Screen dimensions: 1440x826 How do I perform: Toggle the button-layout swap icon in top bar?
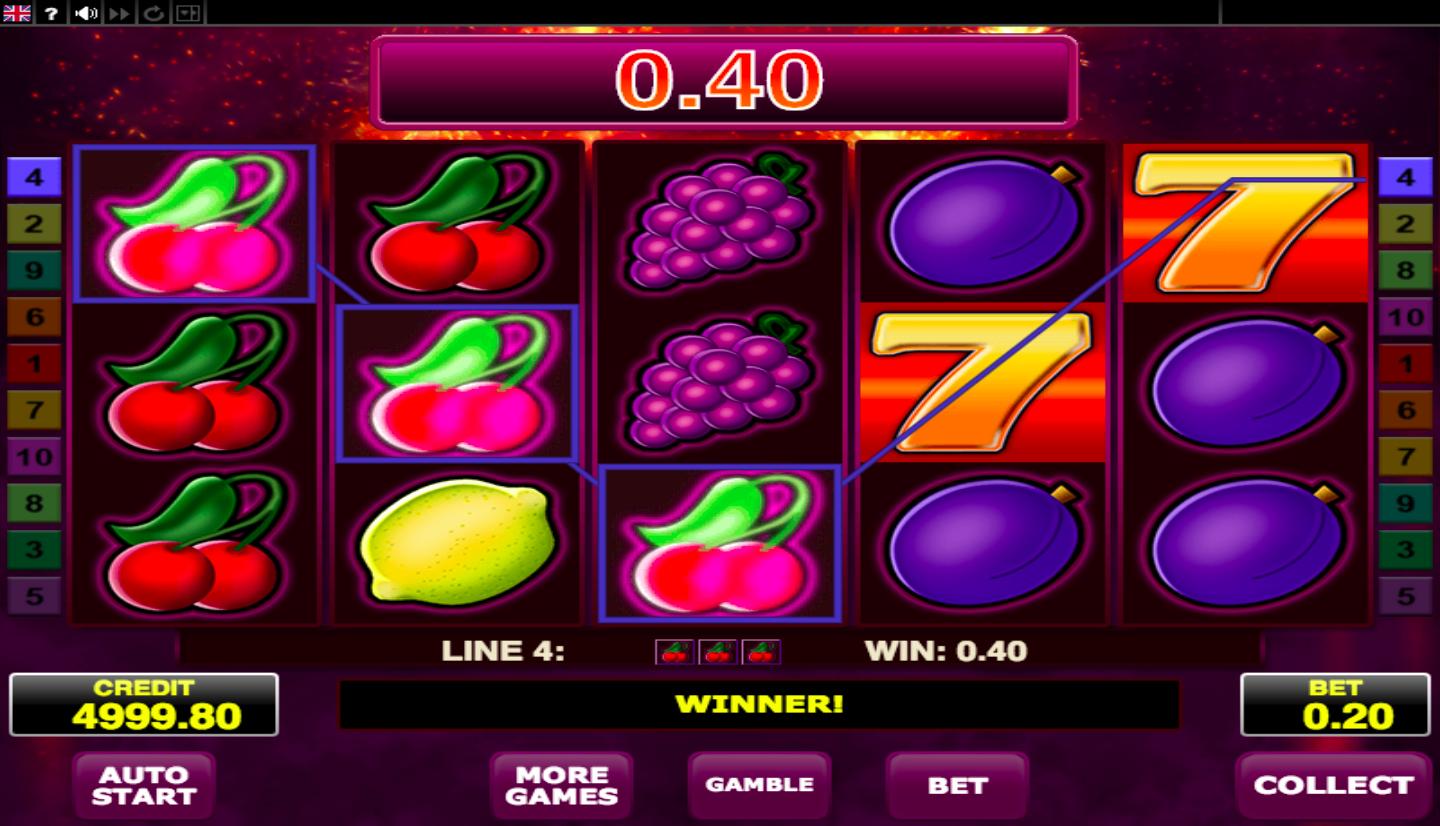click(x=187, y=13)
